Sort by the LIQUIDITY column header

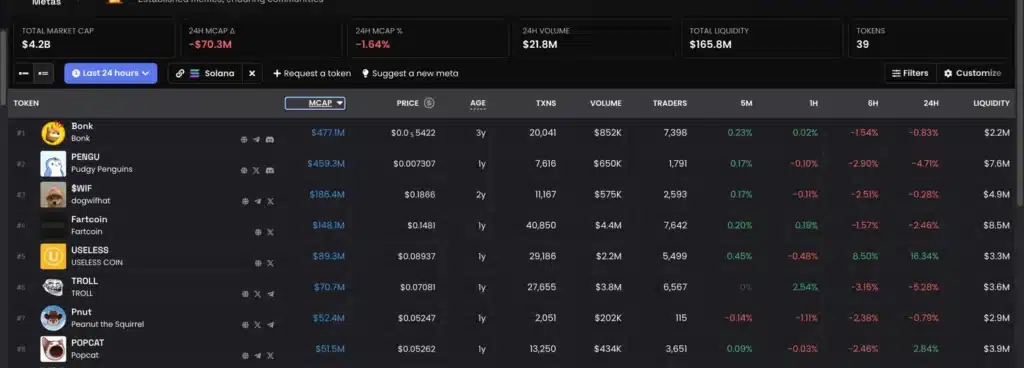(991, 103)
